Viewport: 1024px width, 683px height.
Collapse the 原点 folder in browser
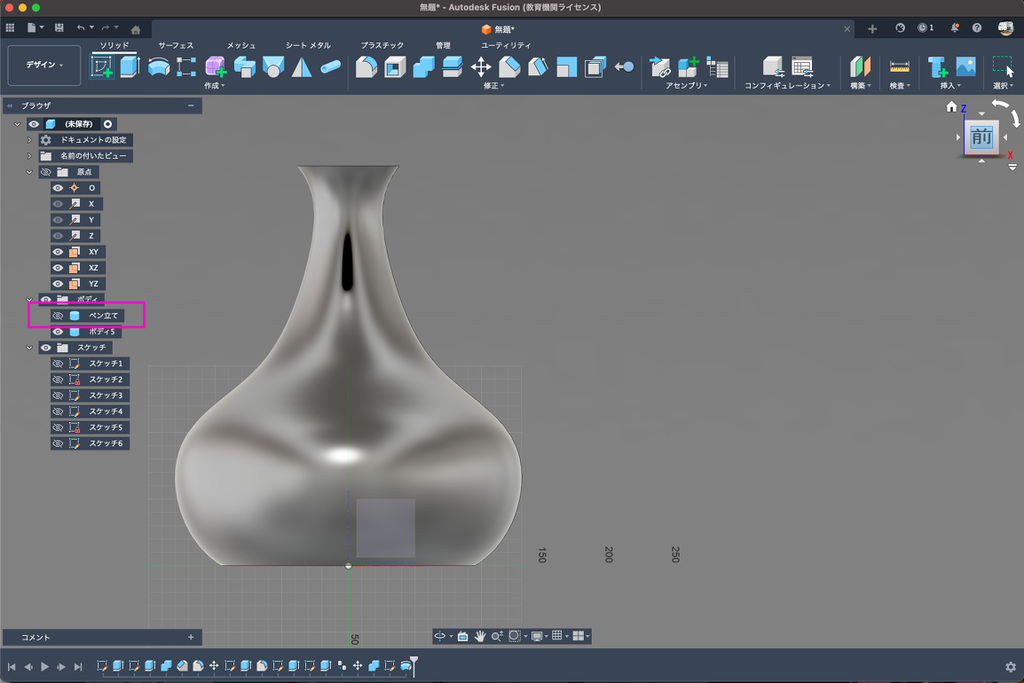pyautogui.click(x=30, y=172)
